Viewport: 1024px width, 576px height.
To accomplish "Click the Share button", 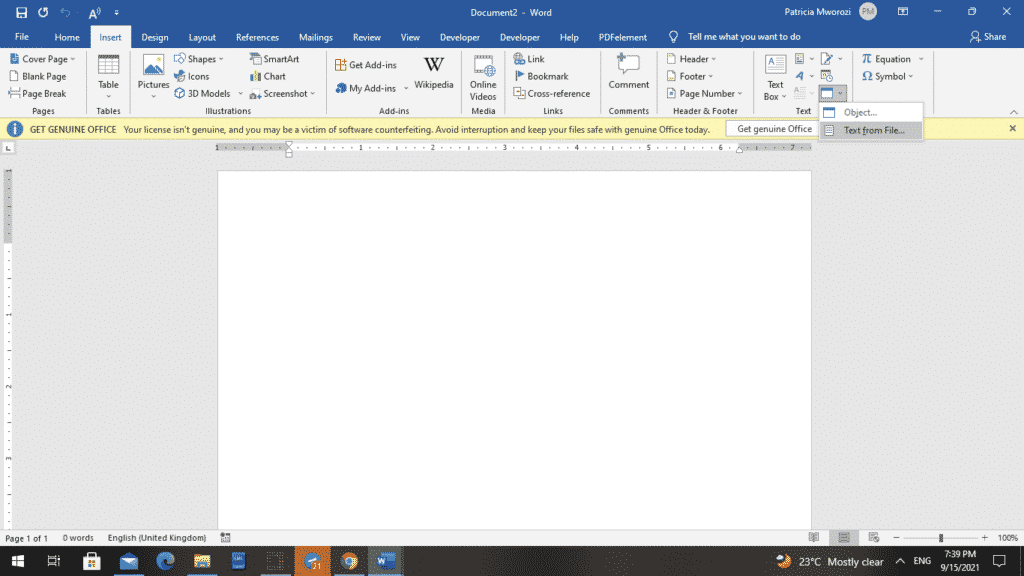I will coord(987,37).
